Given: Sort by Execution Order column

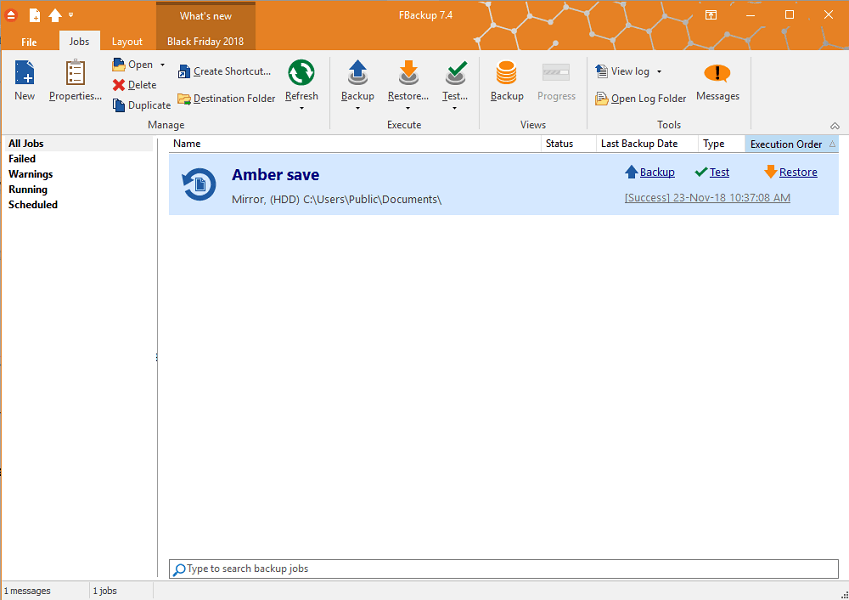Looking at the screenshot, I should 792,144.
